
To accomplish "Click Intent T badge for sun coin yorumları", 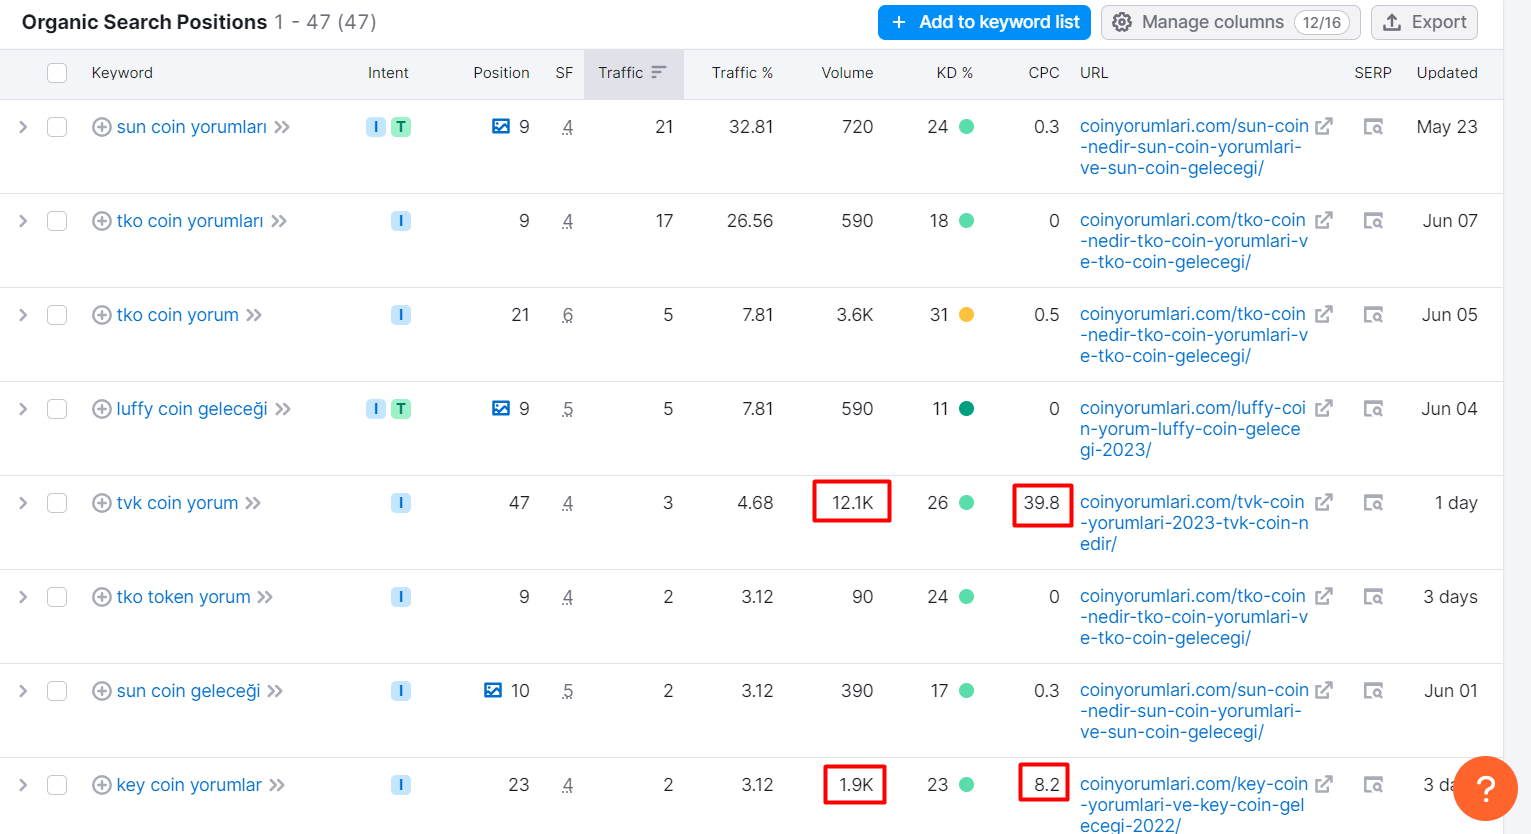I will pos(401,127).
